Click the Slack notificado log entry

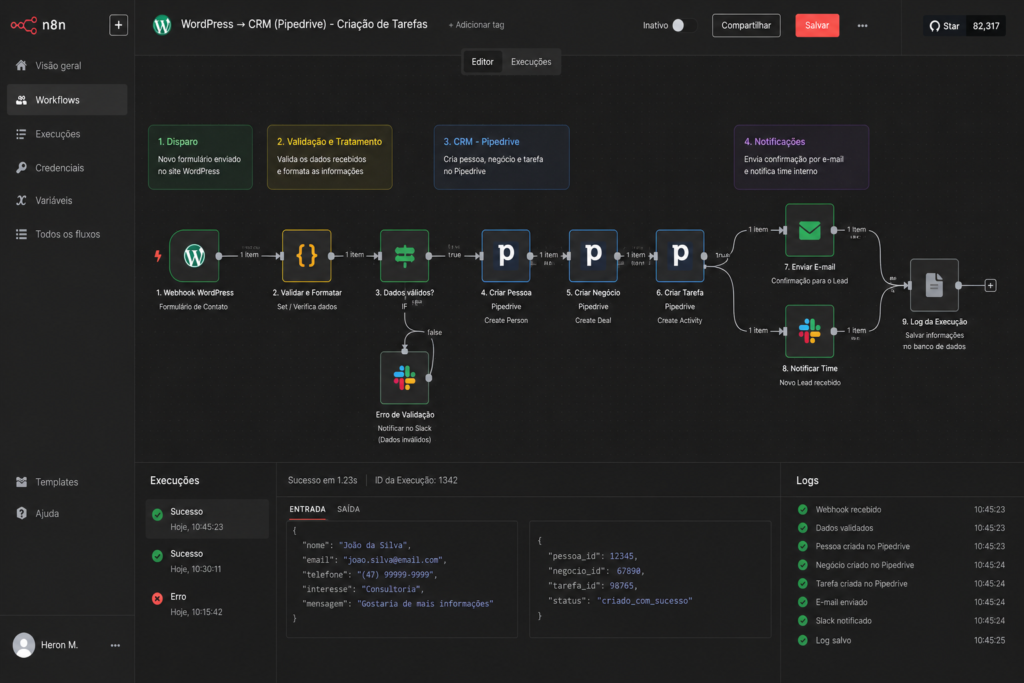click(901, 620)
